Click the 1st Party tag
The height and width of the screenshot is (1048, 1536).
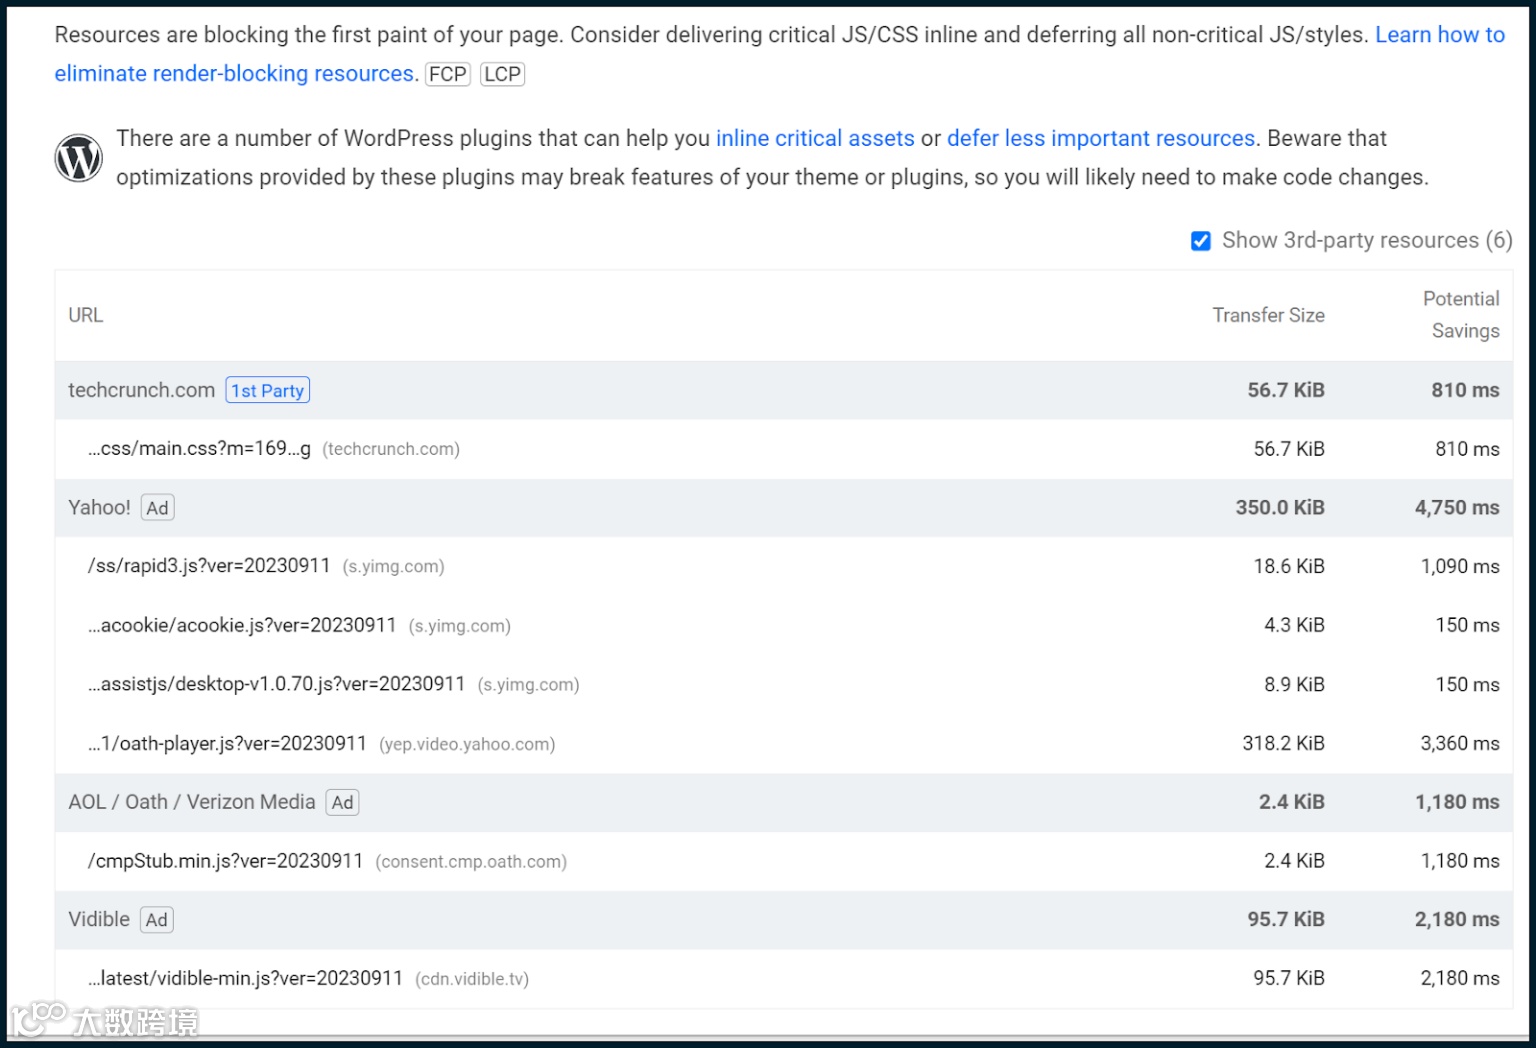pyautogui.click(x=268, y=390)
